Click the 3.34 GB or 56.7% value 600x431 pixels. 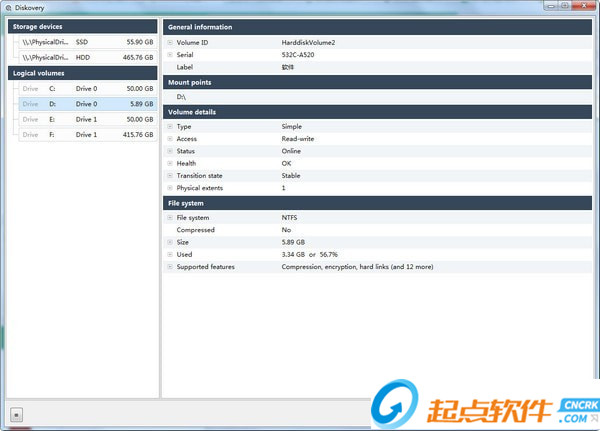click(x=310, y=254)
